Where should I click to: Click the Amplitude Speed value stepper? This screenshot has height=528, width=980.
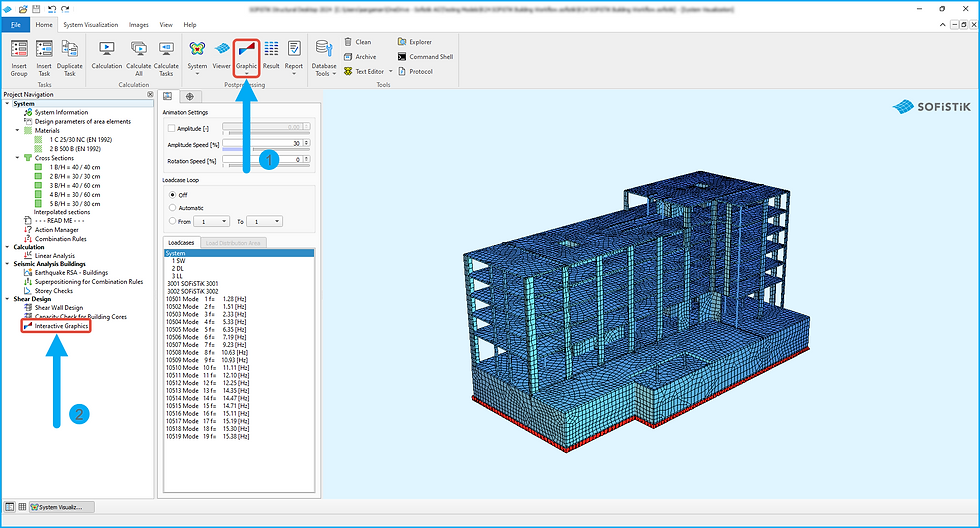coord(306,143)
